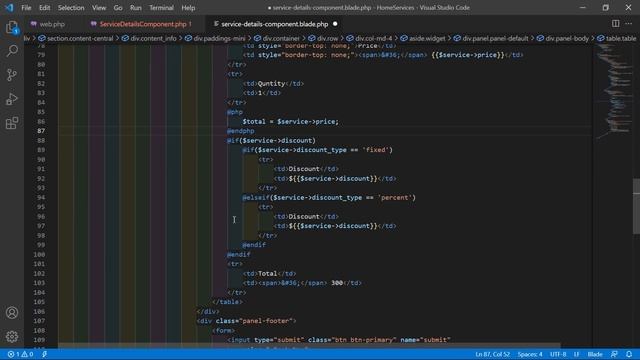Viewport: 640px width, 360px height.
Task: Open the Run and Debug view
Action: [12, 99]
